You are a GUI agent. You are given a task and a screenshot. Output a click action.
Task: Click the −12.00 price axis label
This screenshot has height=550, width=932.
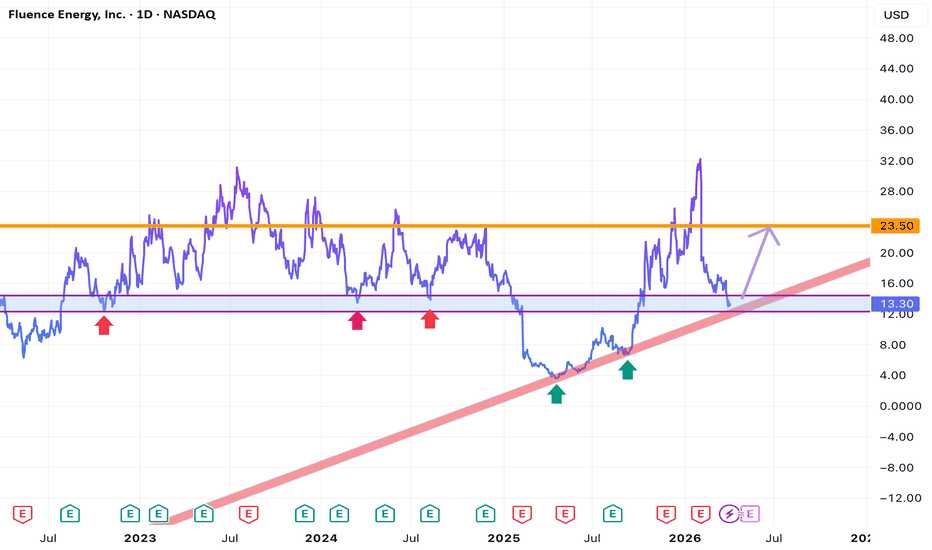point(900,498)
